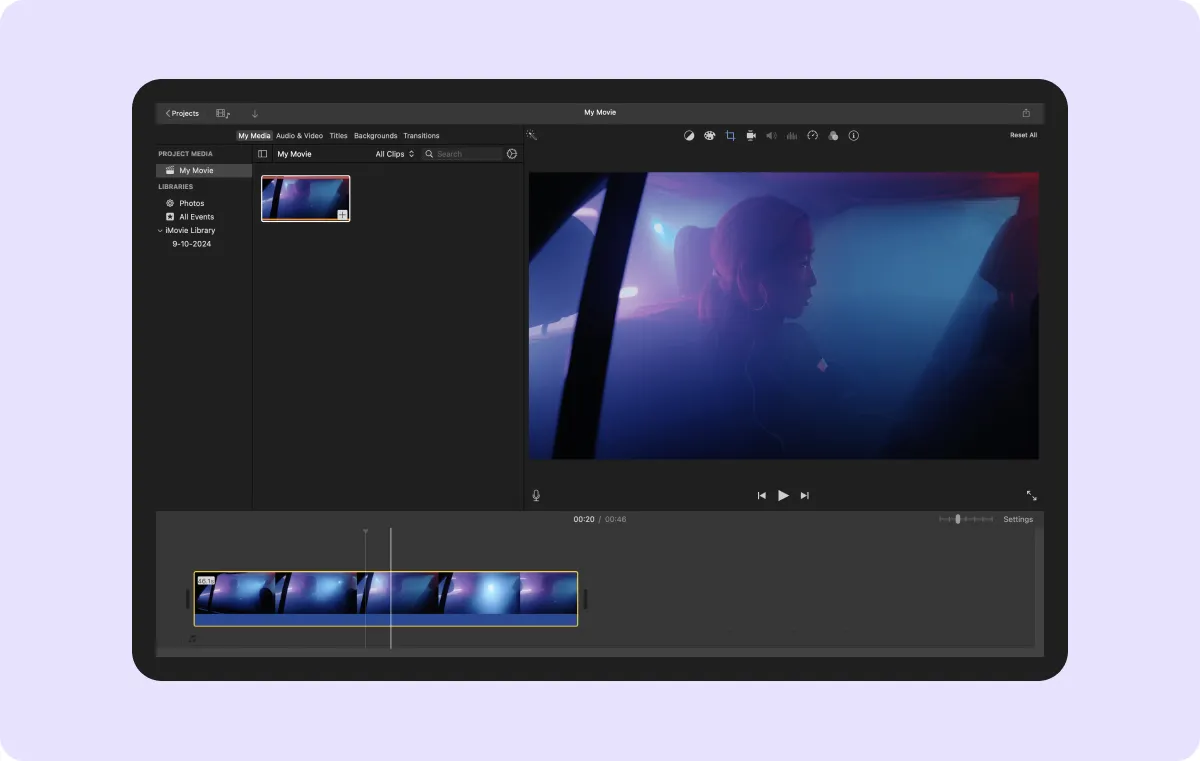The width and height of the screenshot is (1200, 761).
Task: Click the Import Media down-arrow icon
Action: [255, 113]
